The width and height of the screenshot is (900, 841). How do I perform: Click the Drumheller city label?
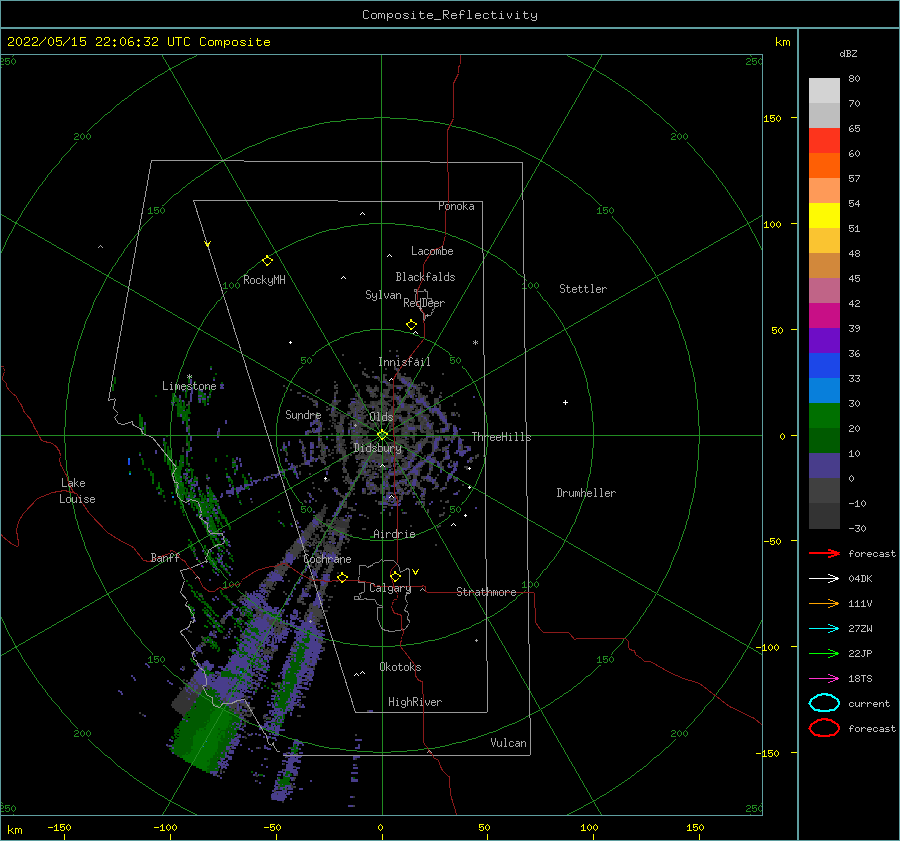(x=586, y=493)
